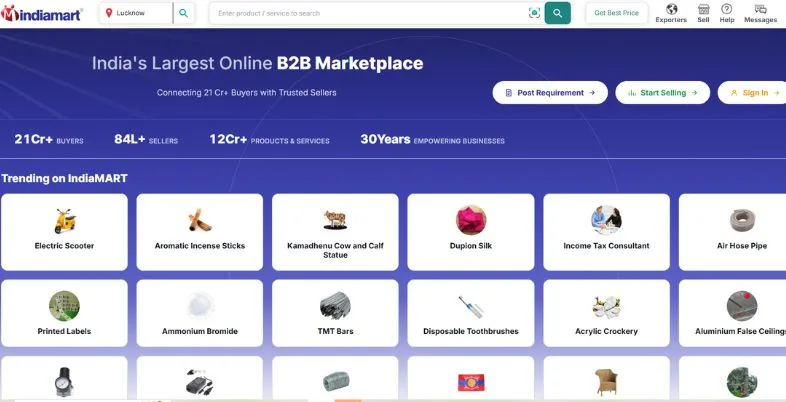Click the 21Cr+ Buyers statistic
786x402 pixels.
(49, 140)
